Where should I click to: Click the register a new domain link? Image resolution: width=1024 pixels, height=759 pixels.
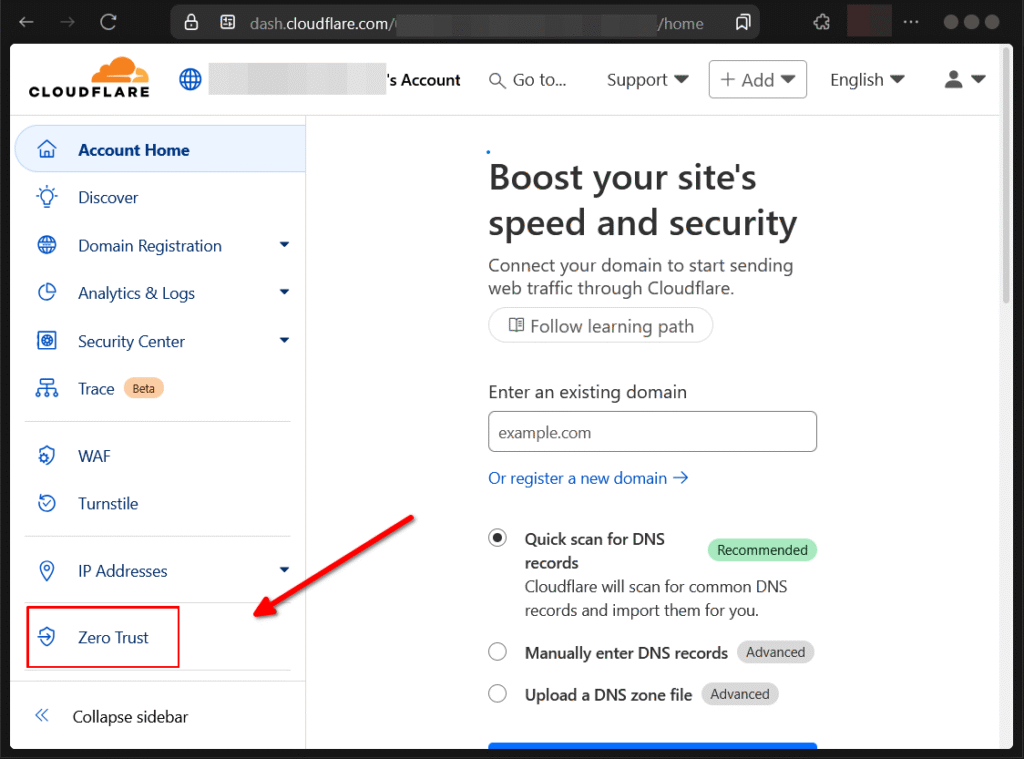(588, 478)
